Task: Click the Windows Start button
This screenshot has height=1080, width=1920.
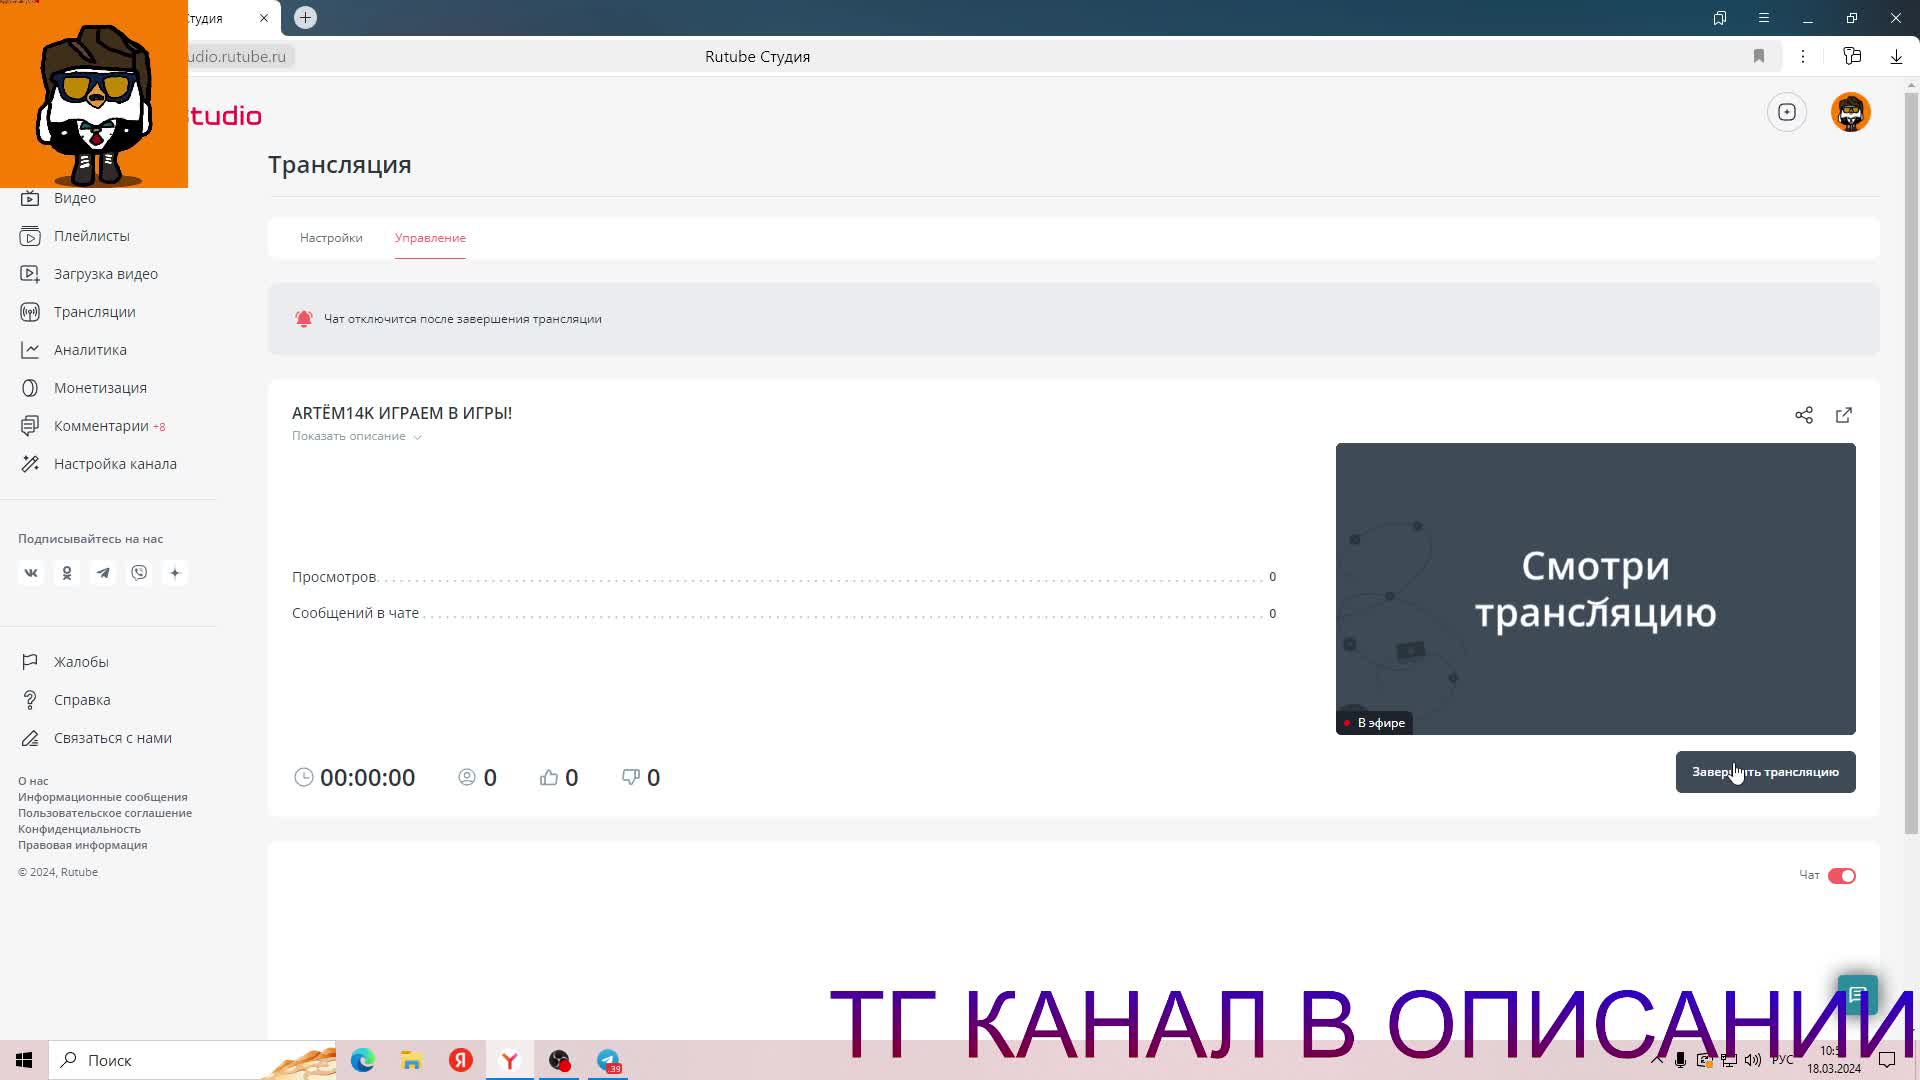Action: click(24, 1060)
